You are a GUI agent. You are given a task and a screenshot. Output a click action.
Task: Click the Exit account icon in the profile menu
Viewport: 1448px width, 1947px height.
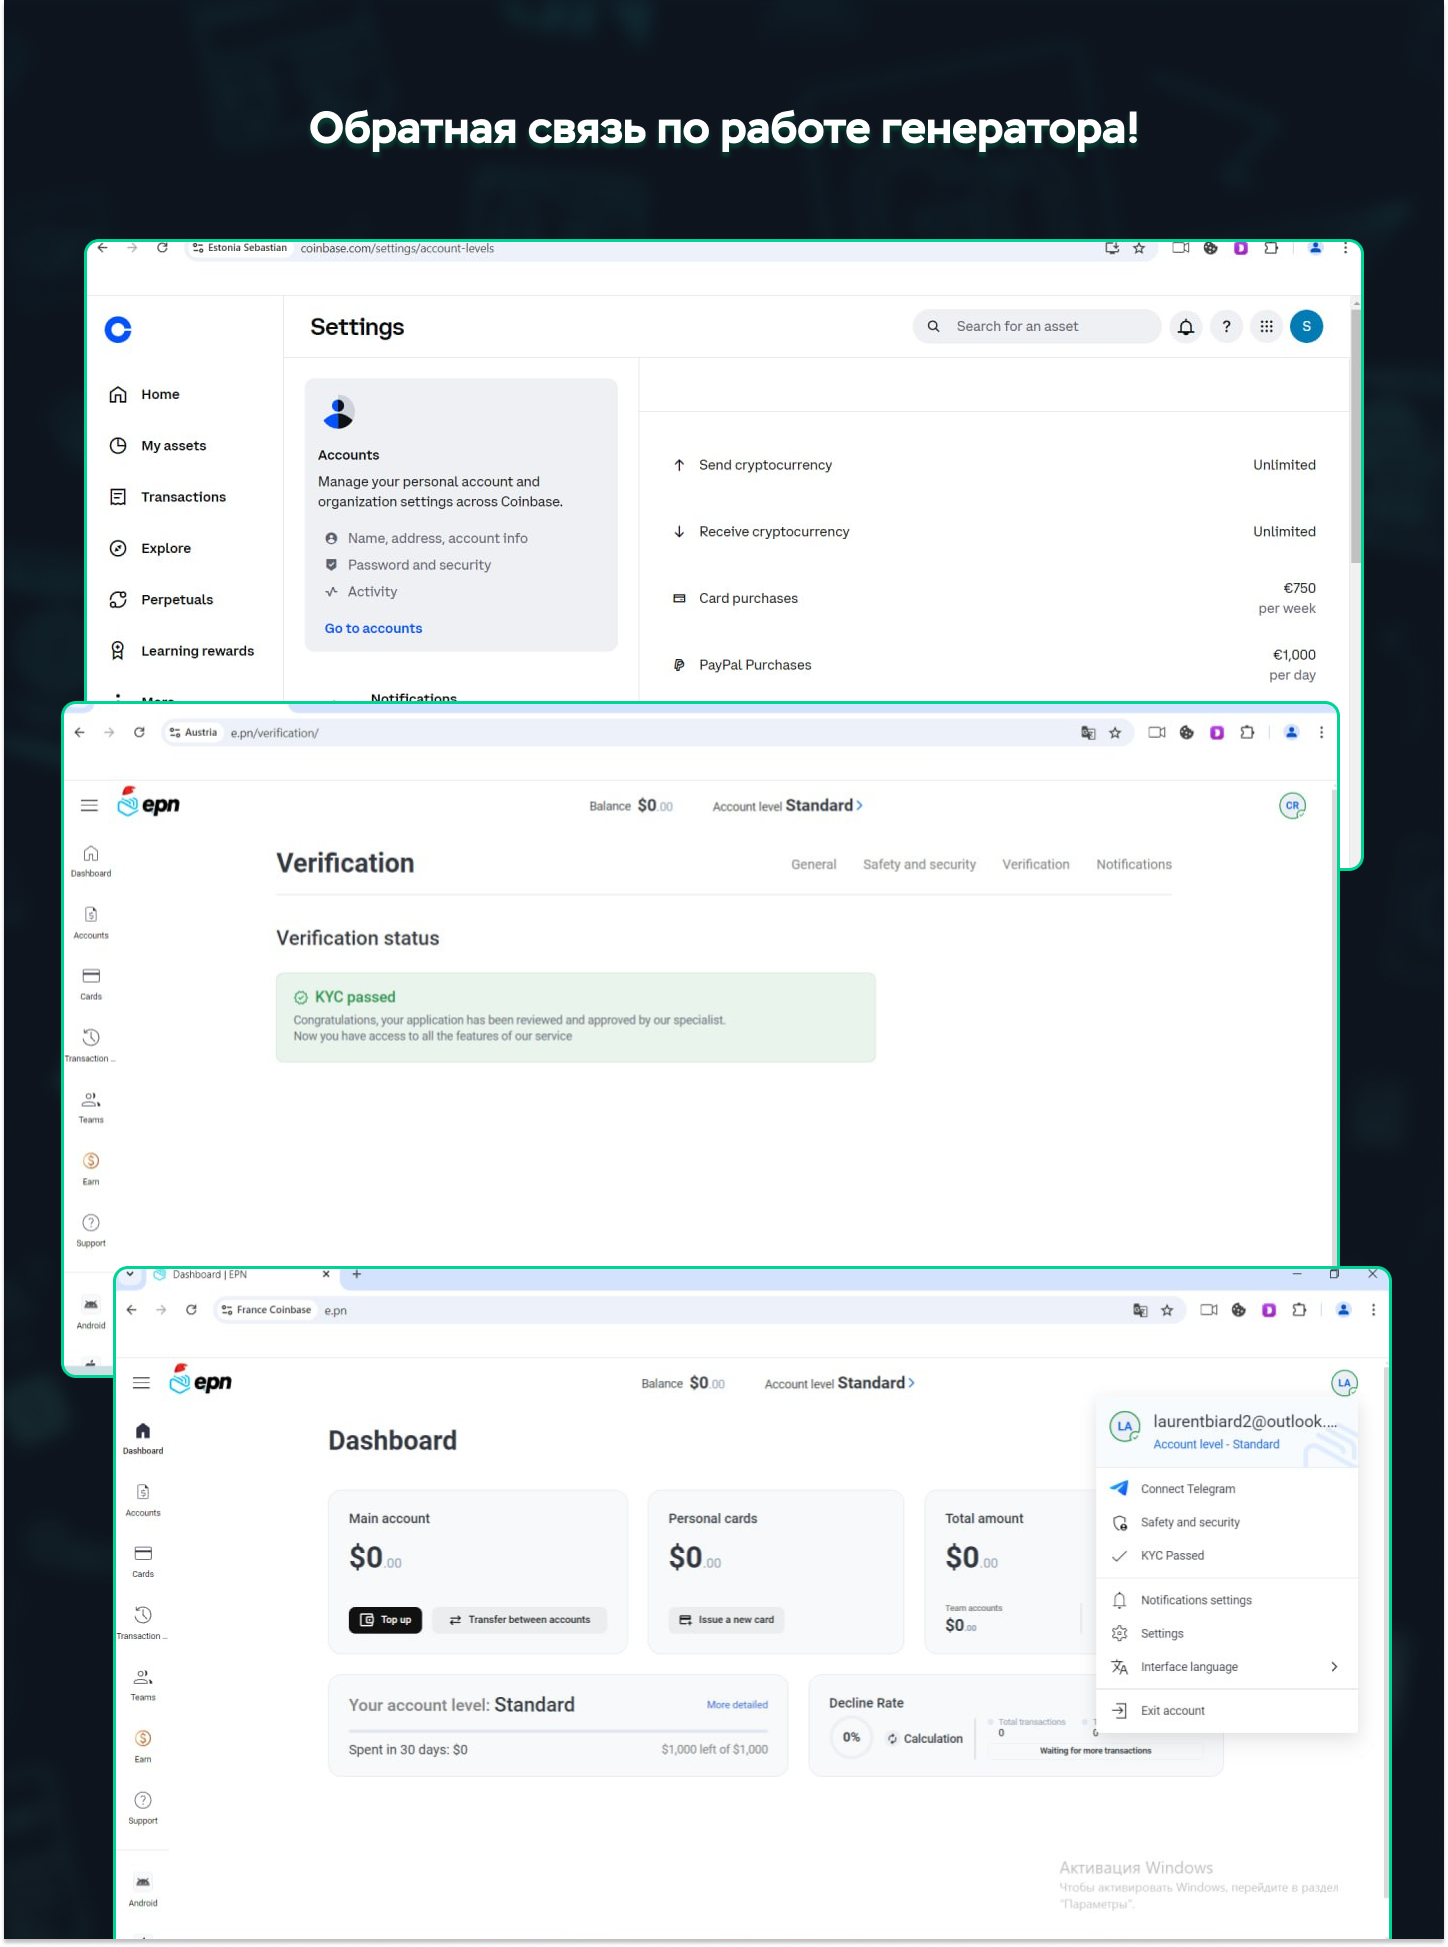point(1120,1711)
